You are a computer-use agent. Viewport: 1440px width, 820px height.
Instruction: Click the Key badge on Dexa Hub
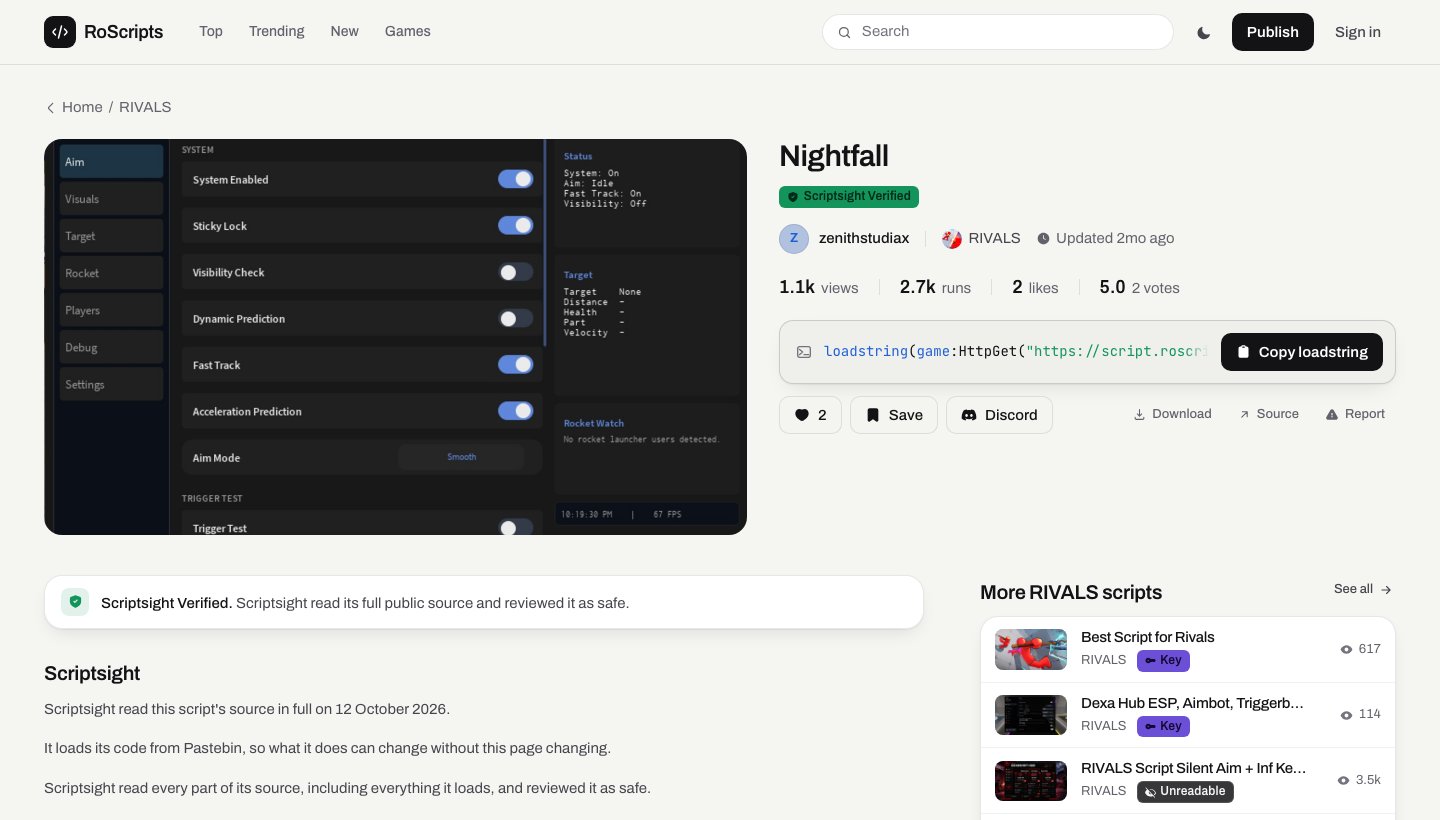tap(1163, 726)
